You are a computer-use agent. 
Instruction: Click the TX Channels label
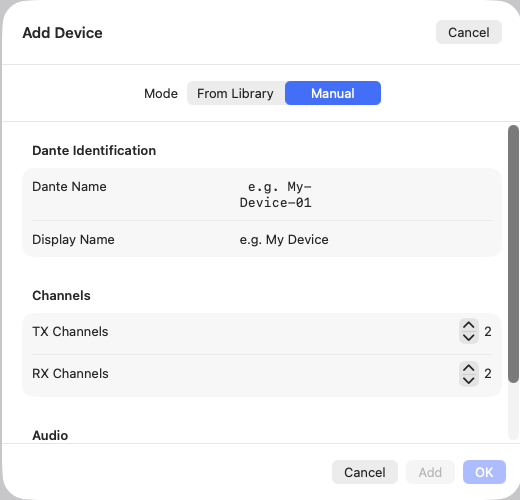point(70,332)
